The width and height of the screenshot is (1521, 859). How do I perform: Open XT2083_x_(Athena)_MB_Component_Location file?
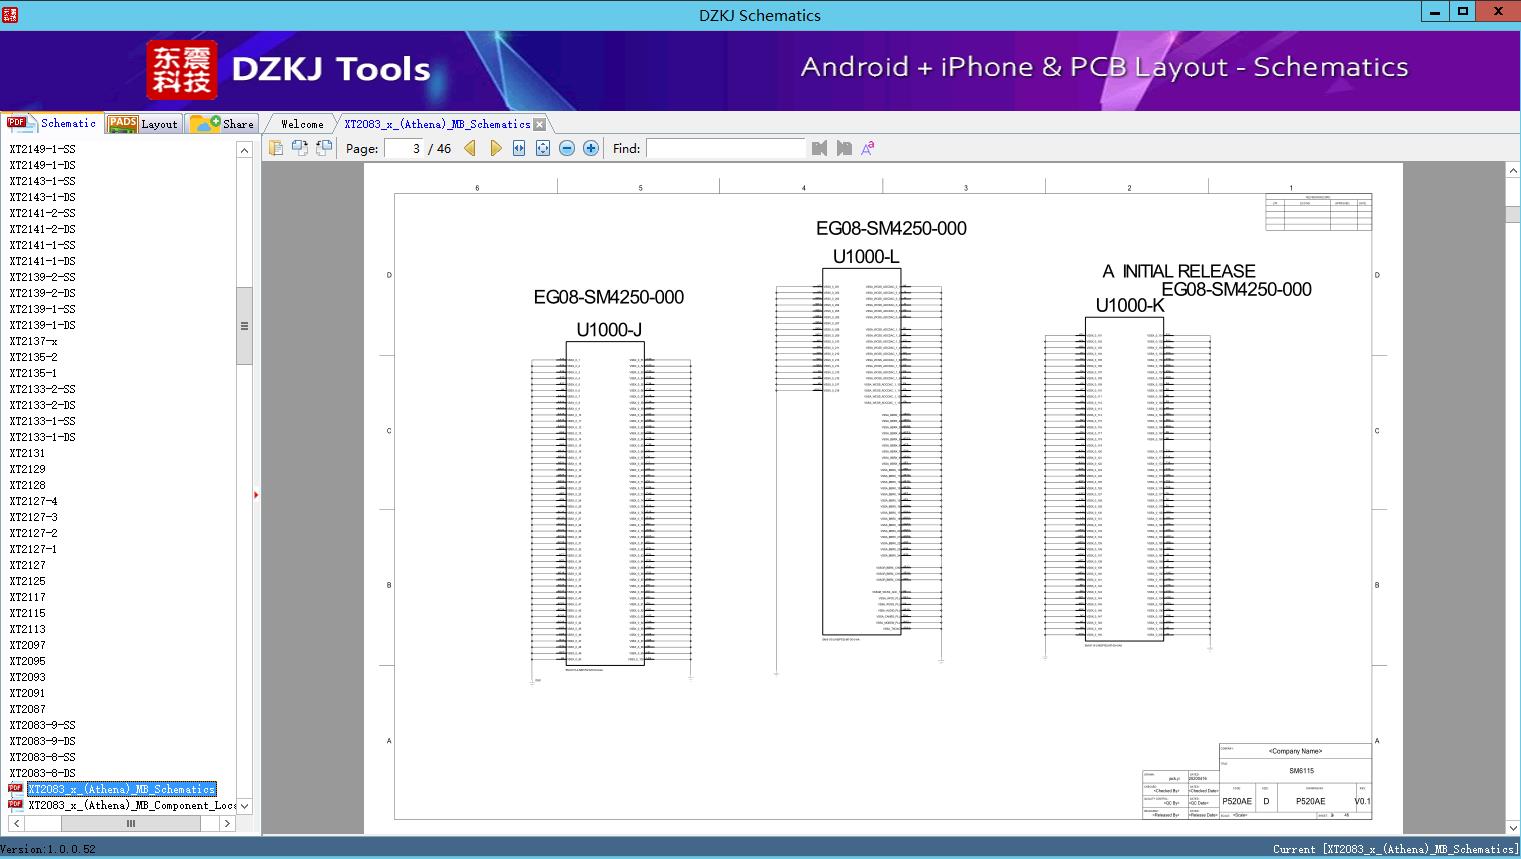point(132,805)
